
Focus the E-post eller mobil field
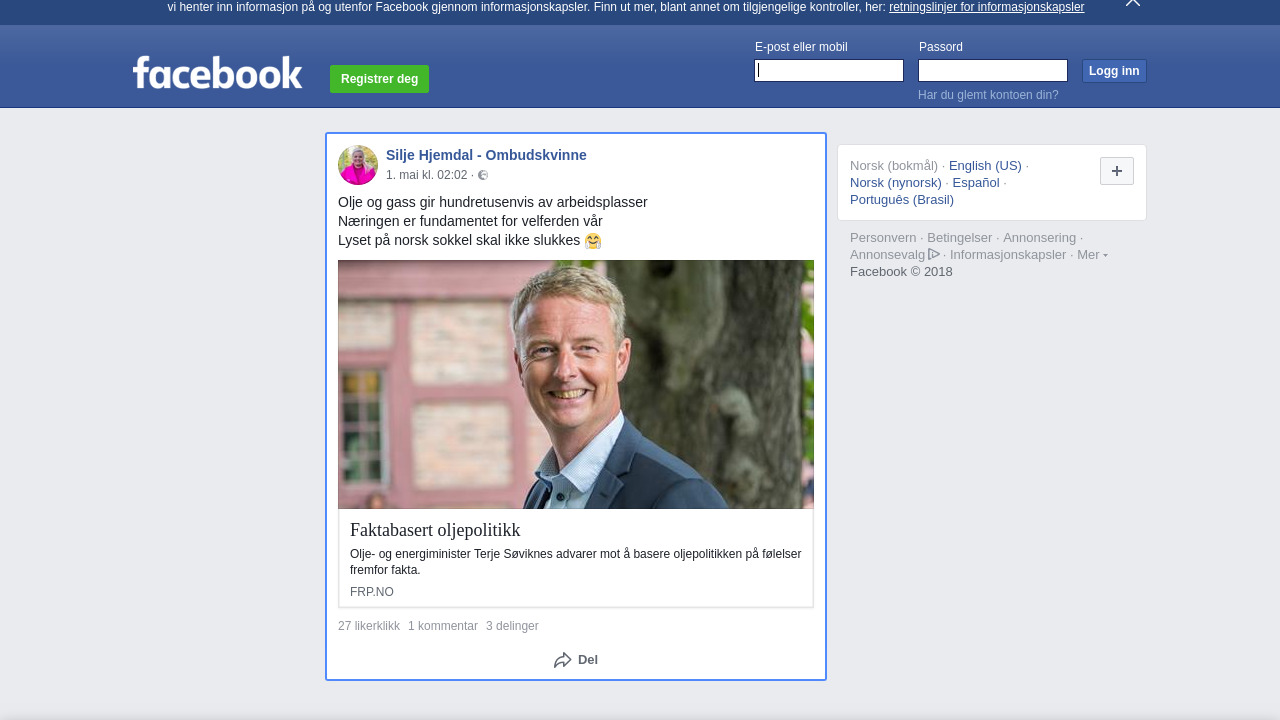pyautogui.click(x=829, y=70)
